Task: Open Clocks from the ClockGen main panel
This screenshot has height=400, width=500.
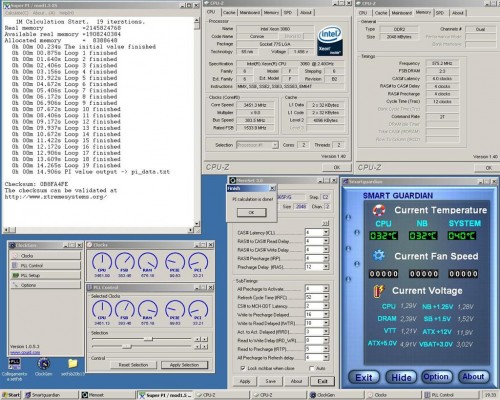Action: (46, 256)
